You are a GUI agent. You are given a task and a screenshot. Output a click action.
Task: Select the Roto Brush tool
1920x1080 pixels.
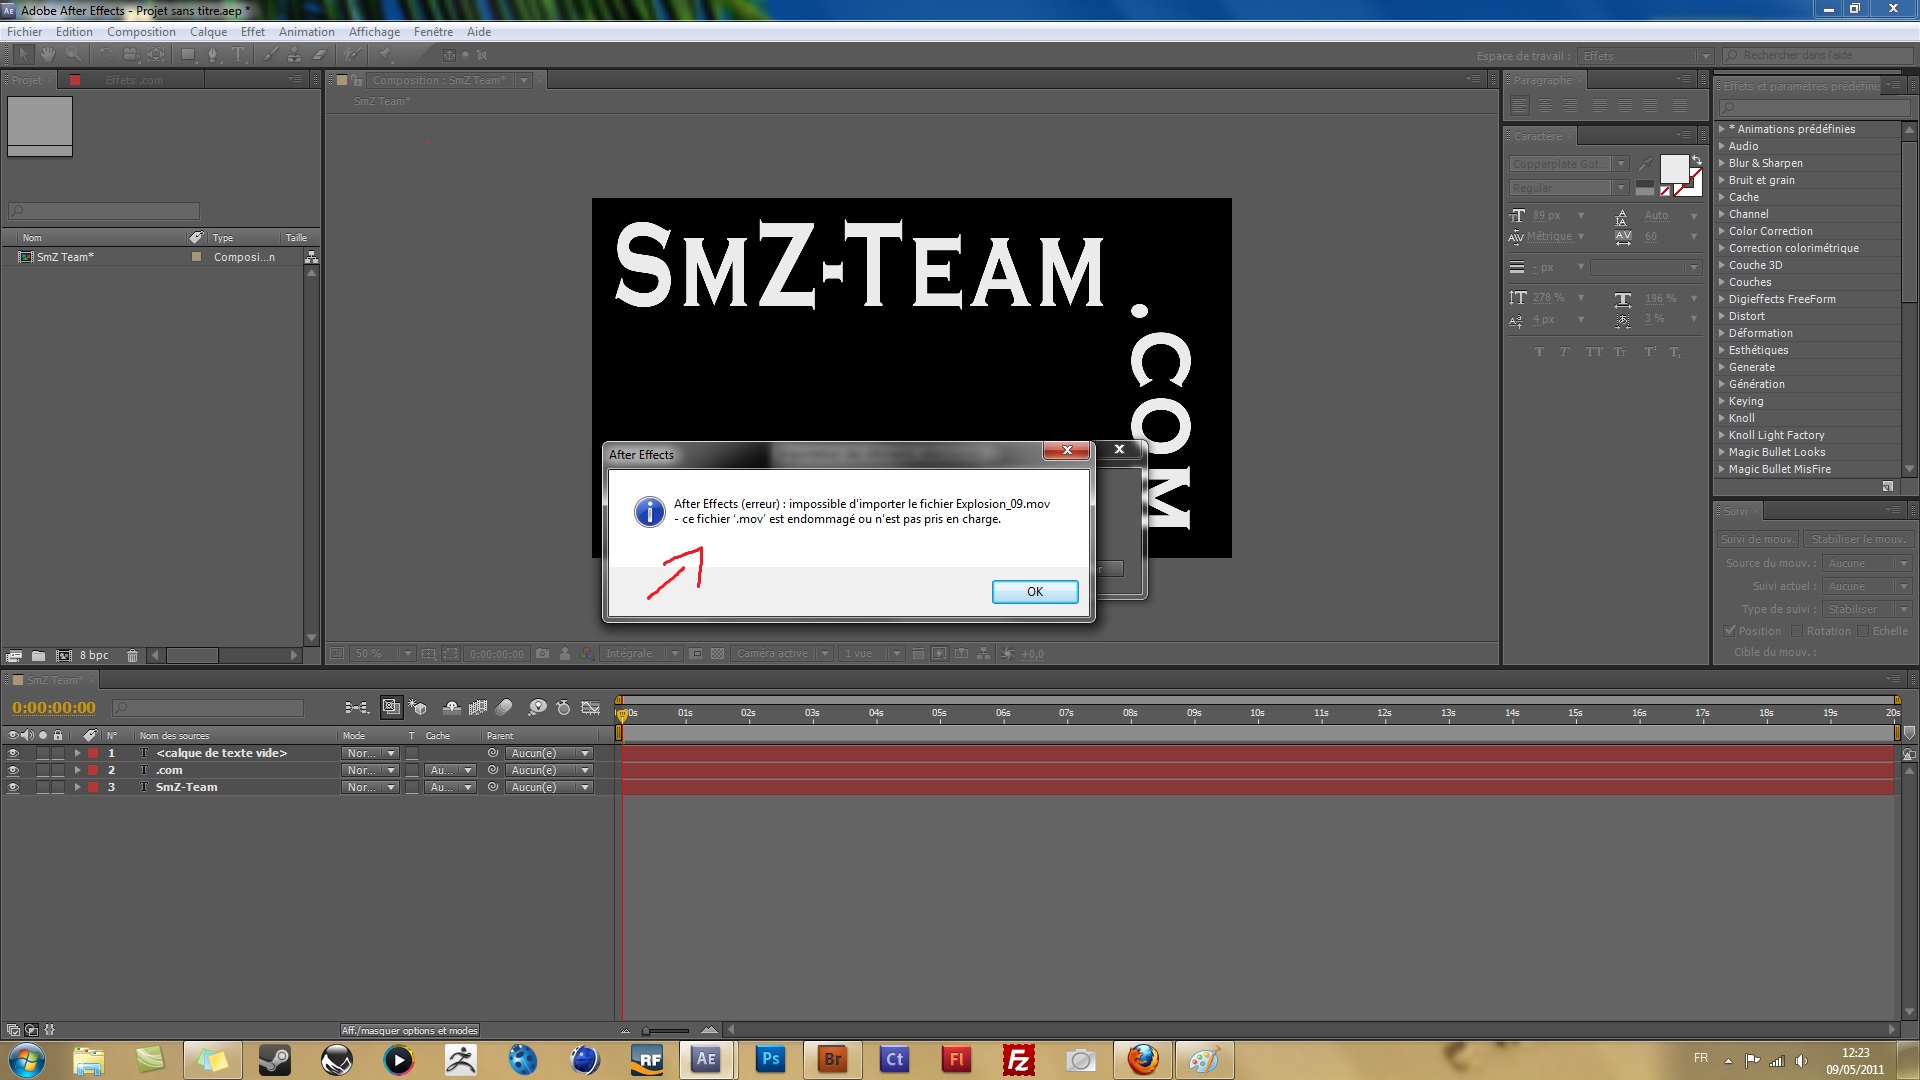coord(353,55)
